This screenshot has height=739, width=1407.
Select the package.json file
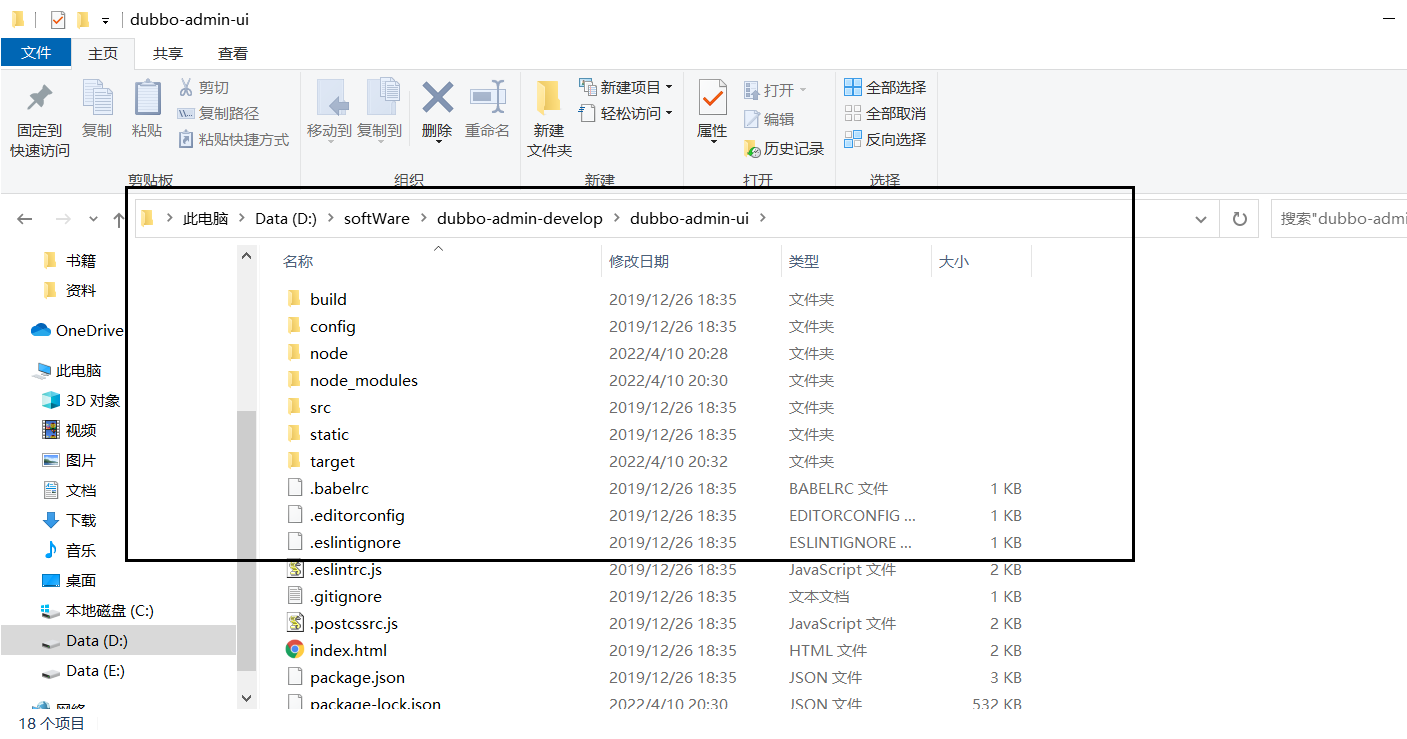coord(357,677)
